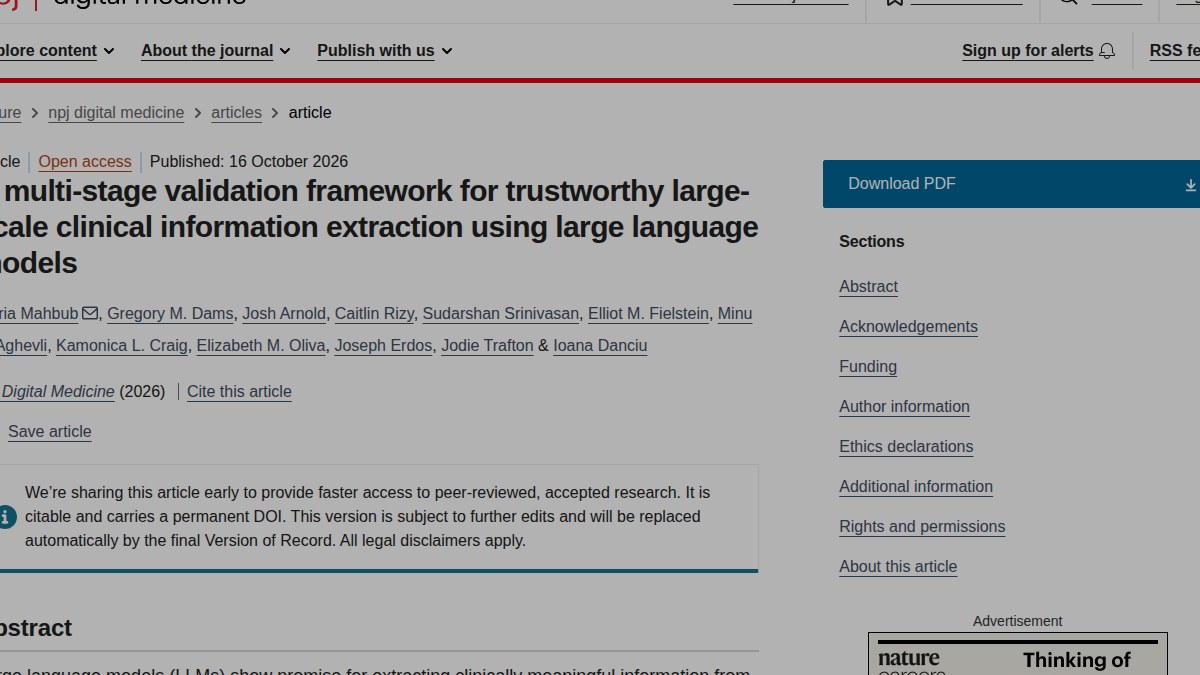Open the RSS feed link
The height and width of the screenshot is (675, 1200).
pos(1174,51)
